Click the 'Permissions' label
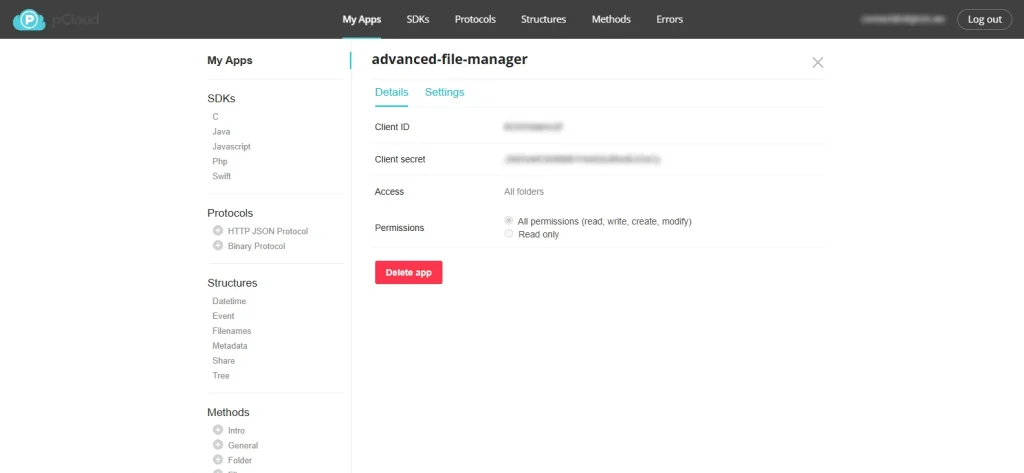Viewport: 1024px width, 473px height. tap(400, 228)
